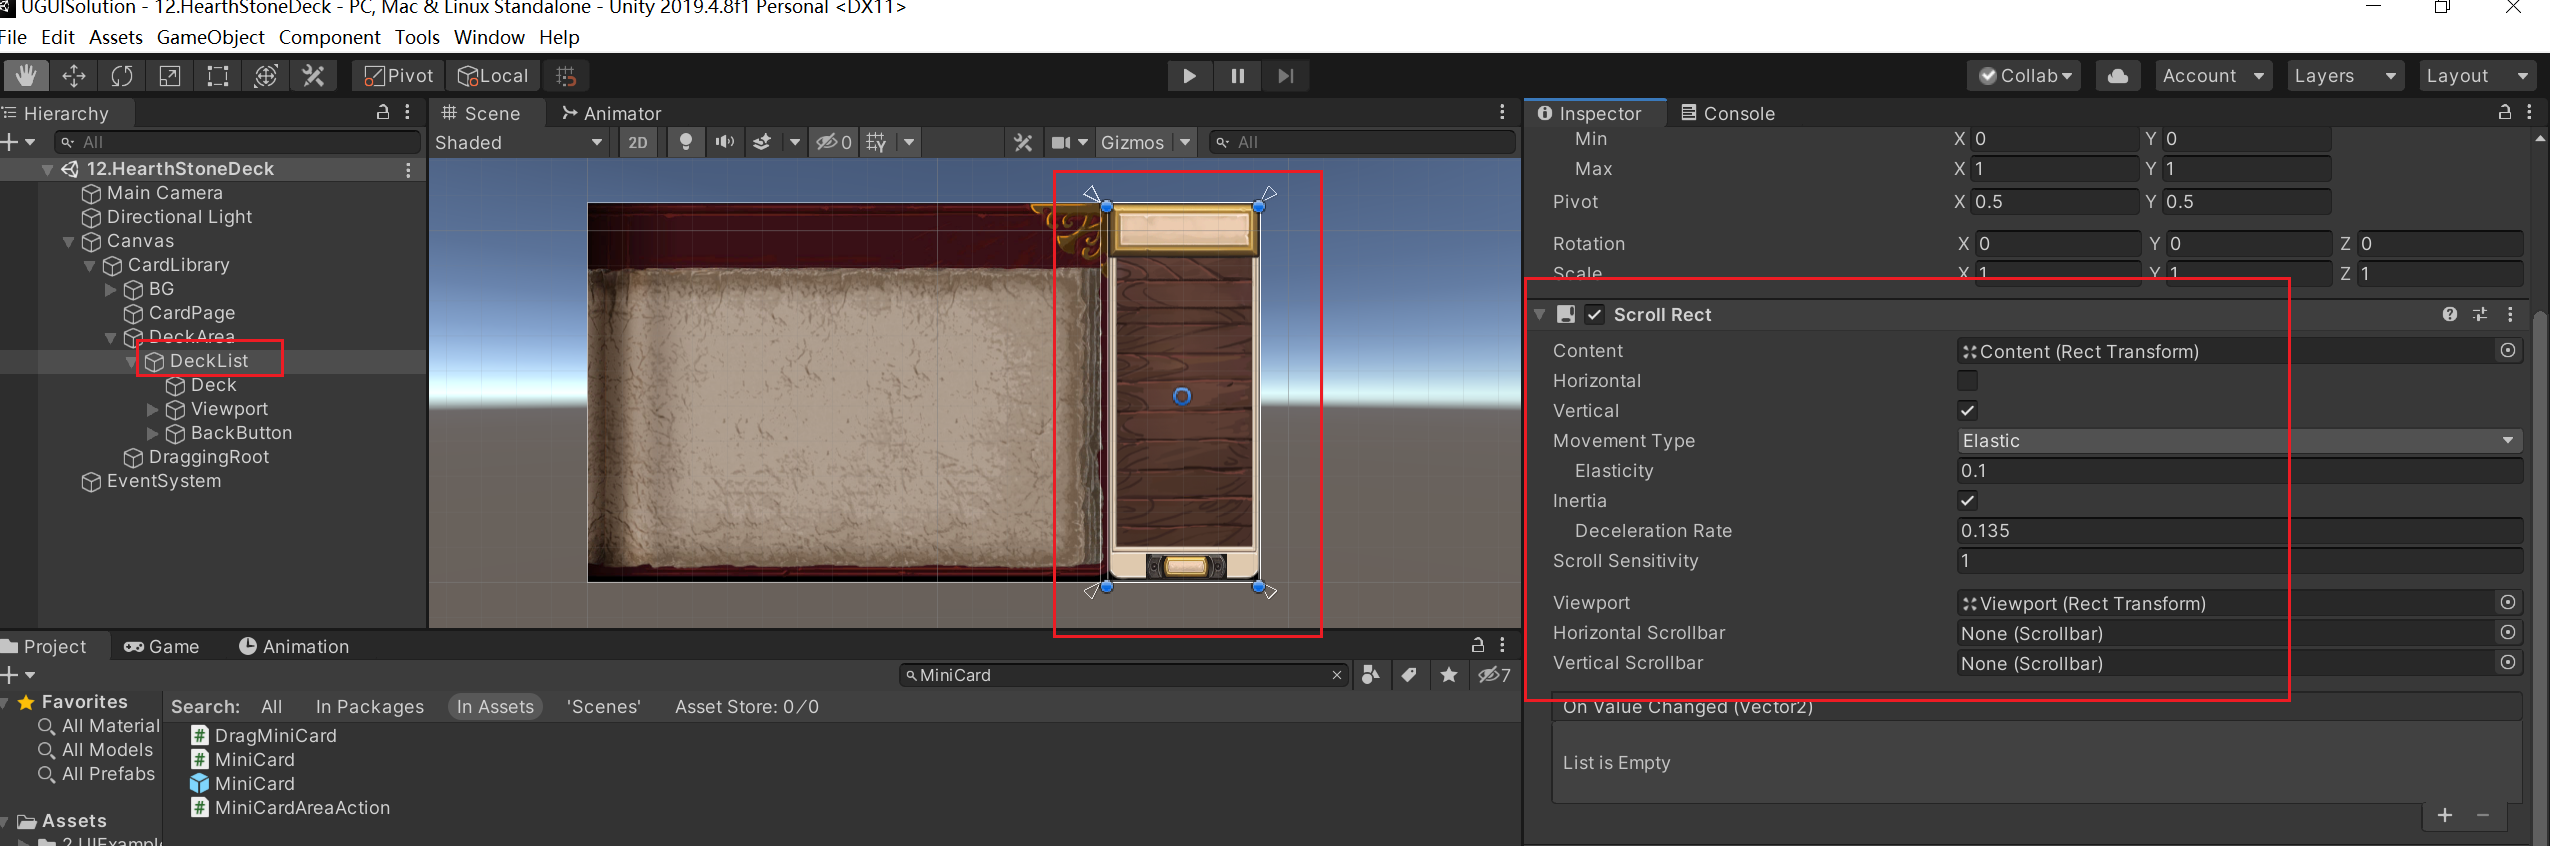The width and height of the screenshot is (2550, 846).
Task: Select DeckList in the hierarchy
Action: click(x=208, y=361)
